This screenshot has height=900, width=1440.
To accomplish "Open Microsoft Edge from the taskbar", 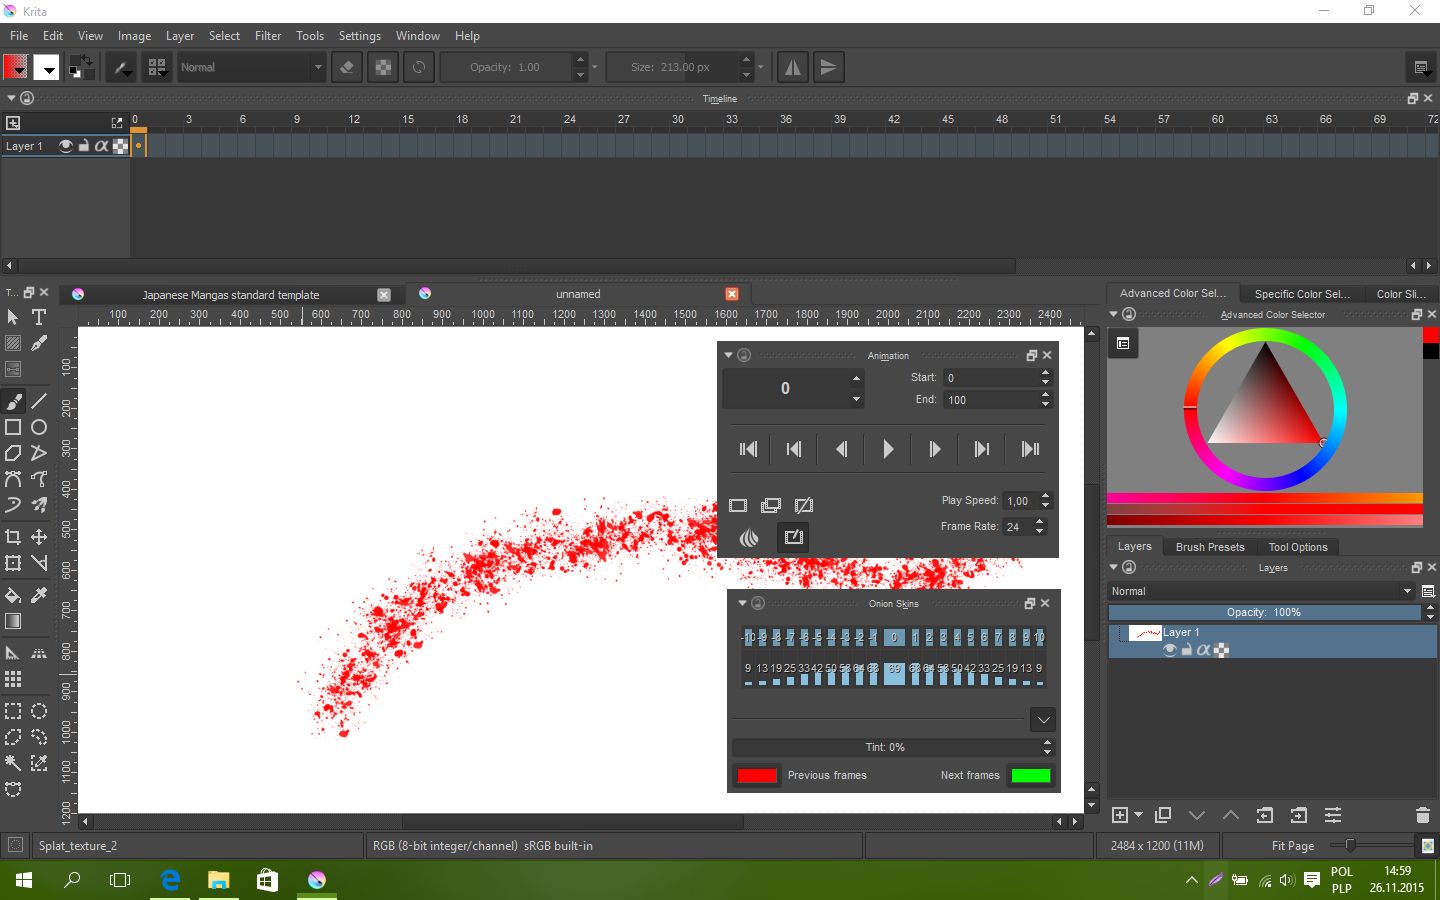I will click(170, 880).
